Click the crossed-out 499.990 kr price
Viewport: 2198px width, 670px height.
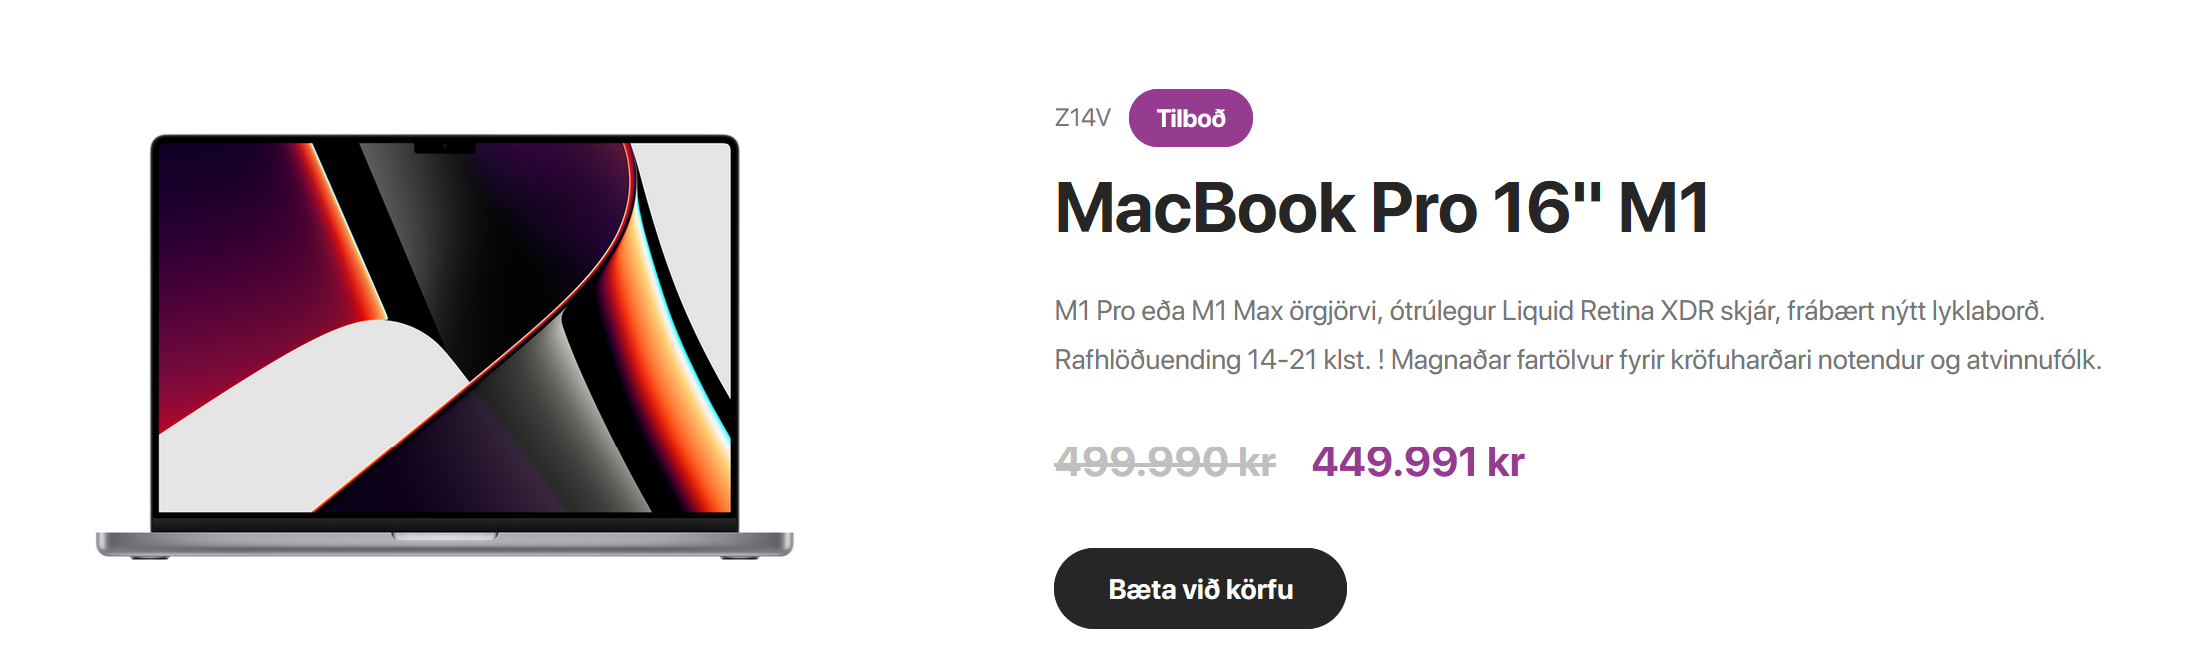click(x=1164, y=462)
